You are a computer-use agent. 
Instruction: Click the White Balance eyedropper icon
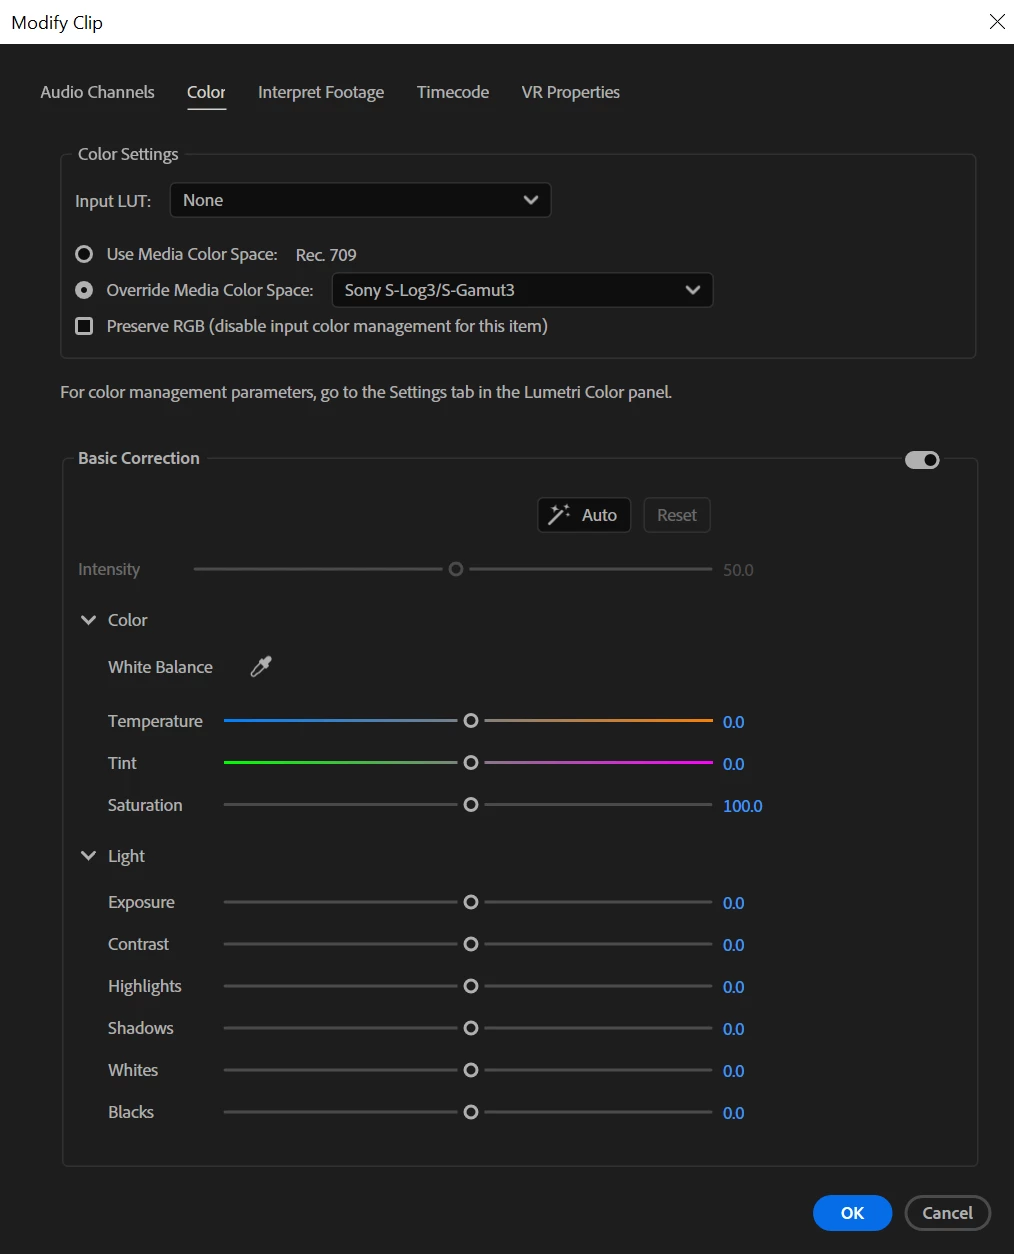coord(261,667)
